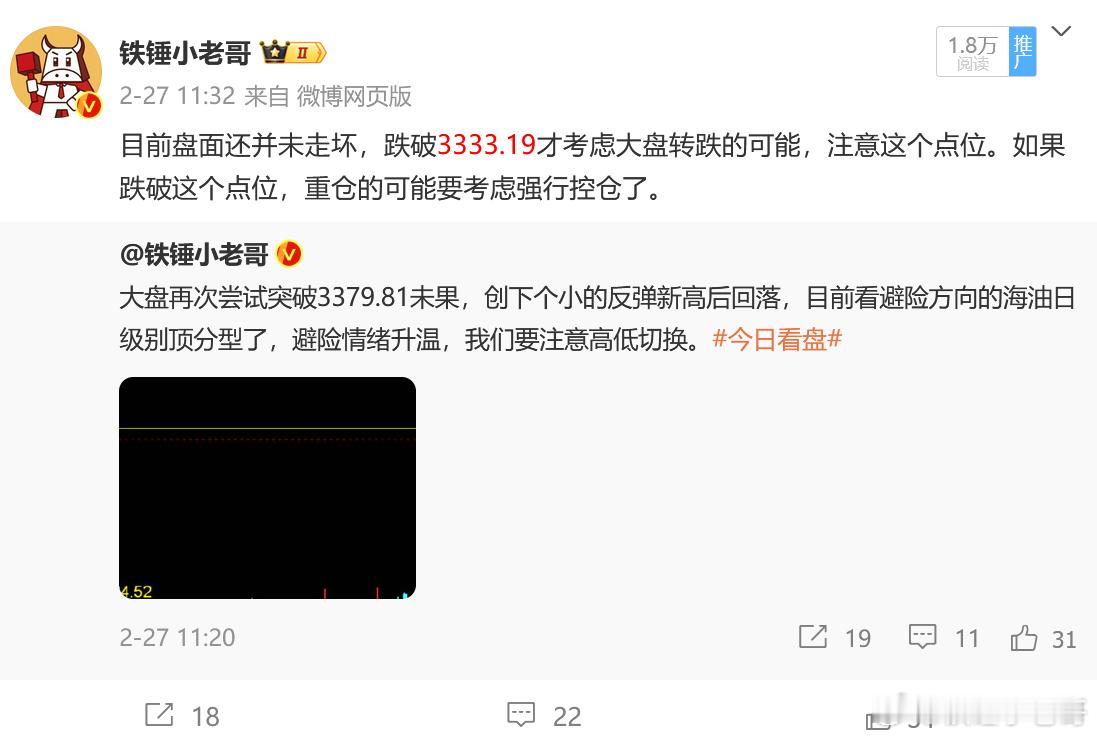Click the 2-27 11:32 post timestamp

(177, 96)
